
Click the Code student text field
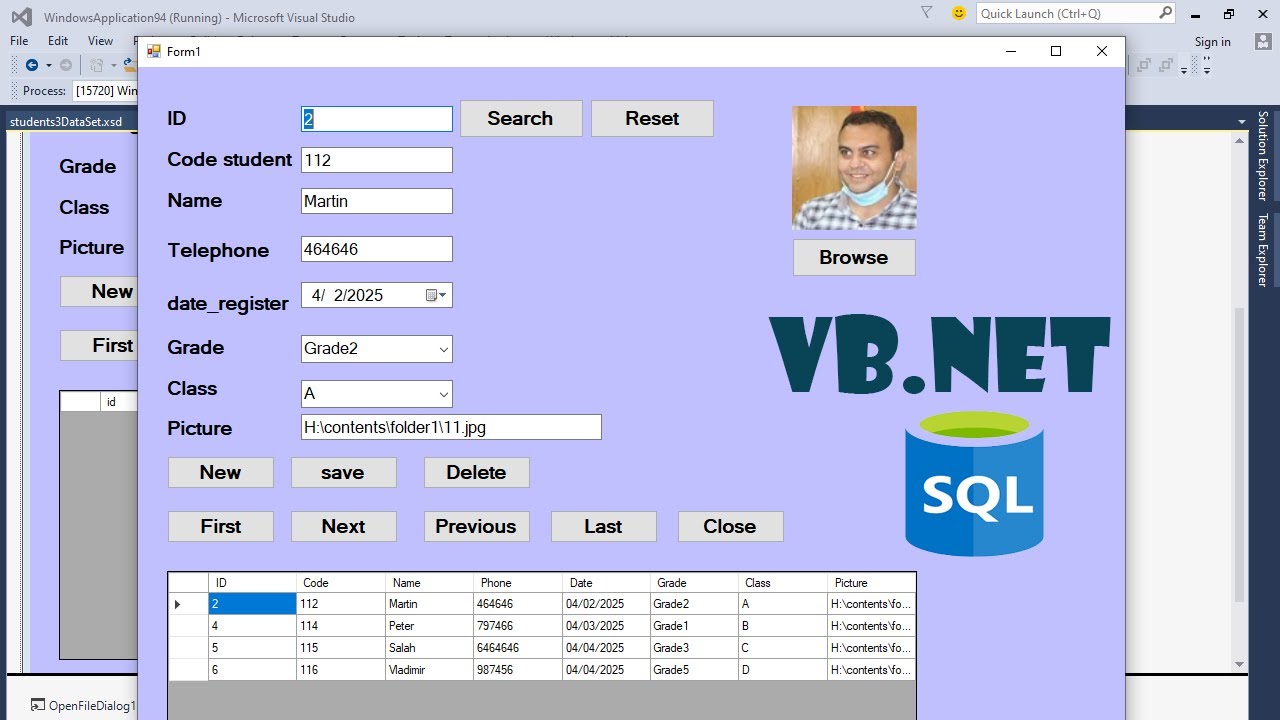[x=377, y=160]
